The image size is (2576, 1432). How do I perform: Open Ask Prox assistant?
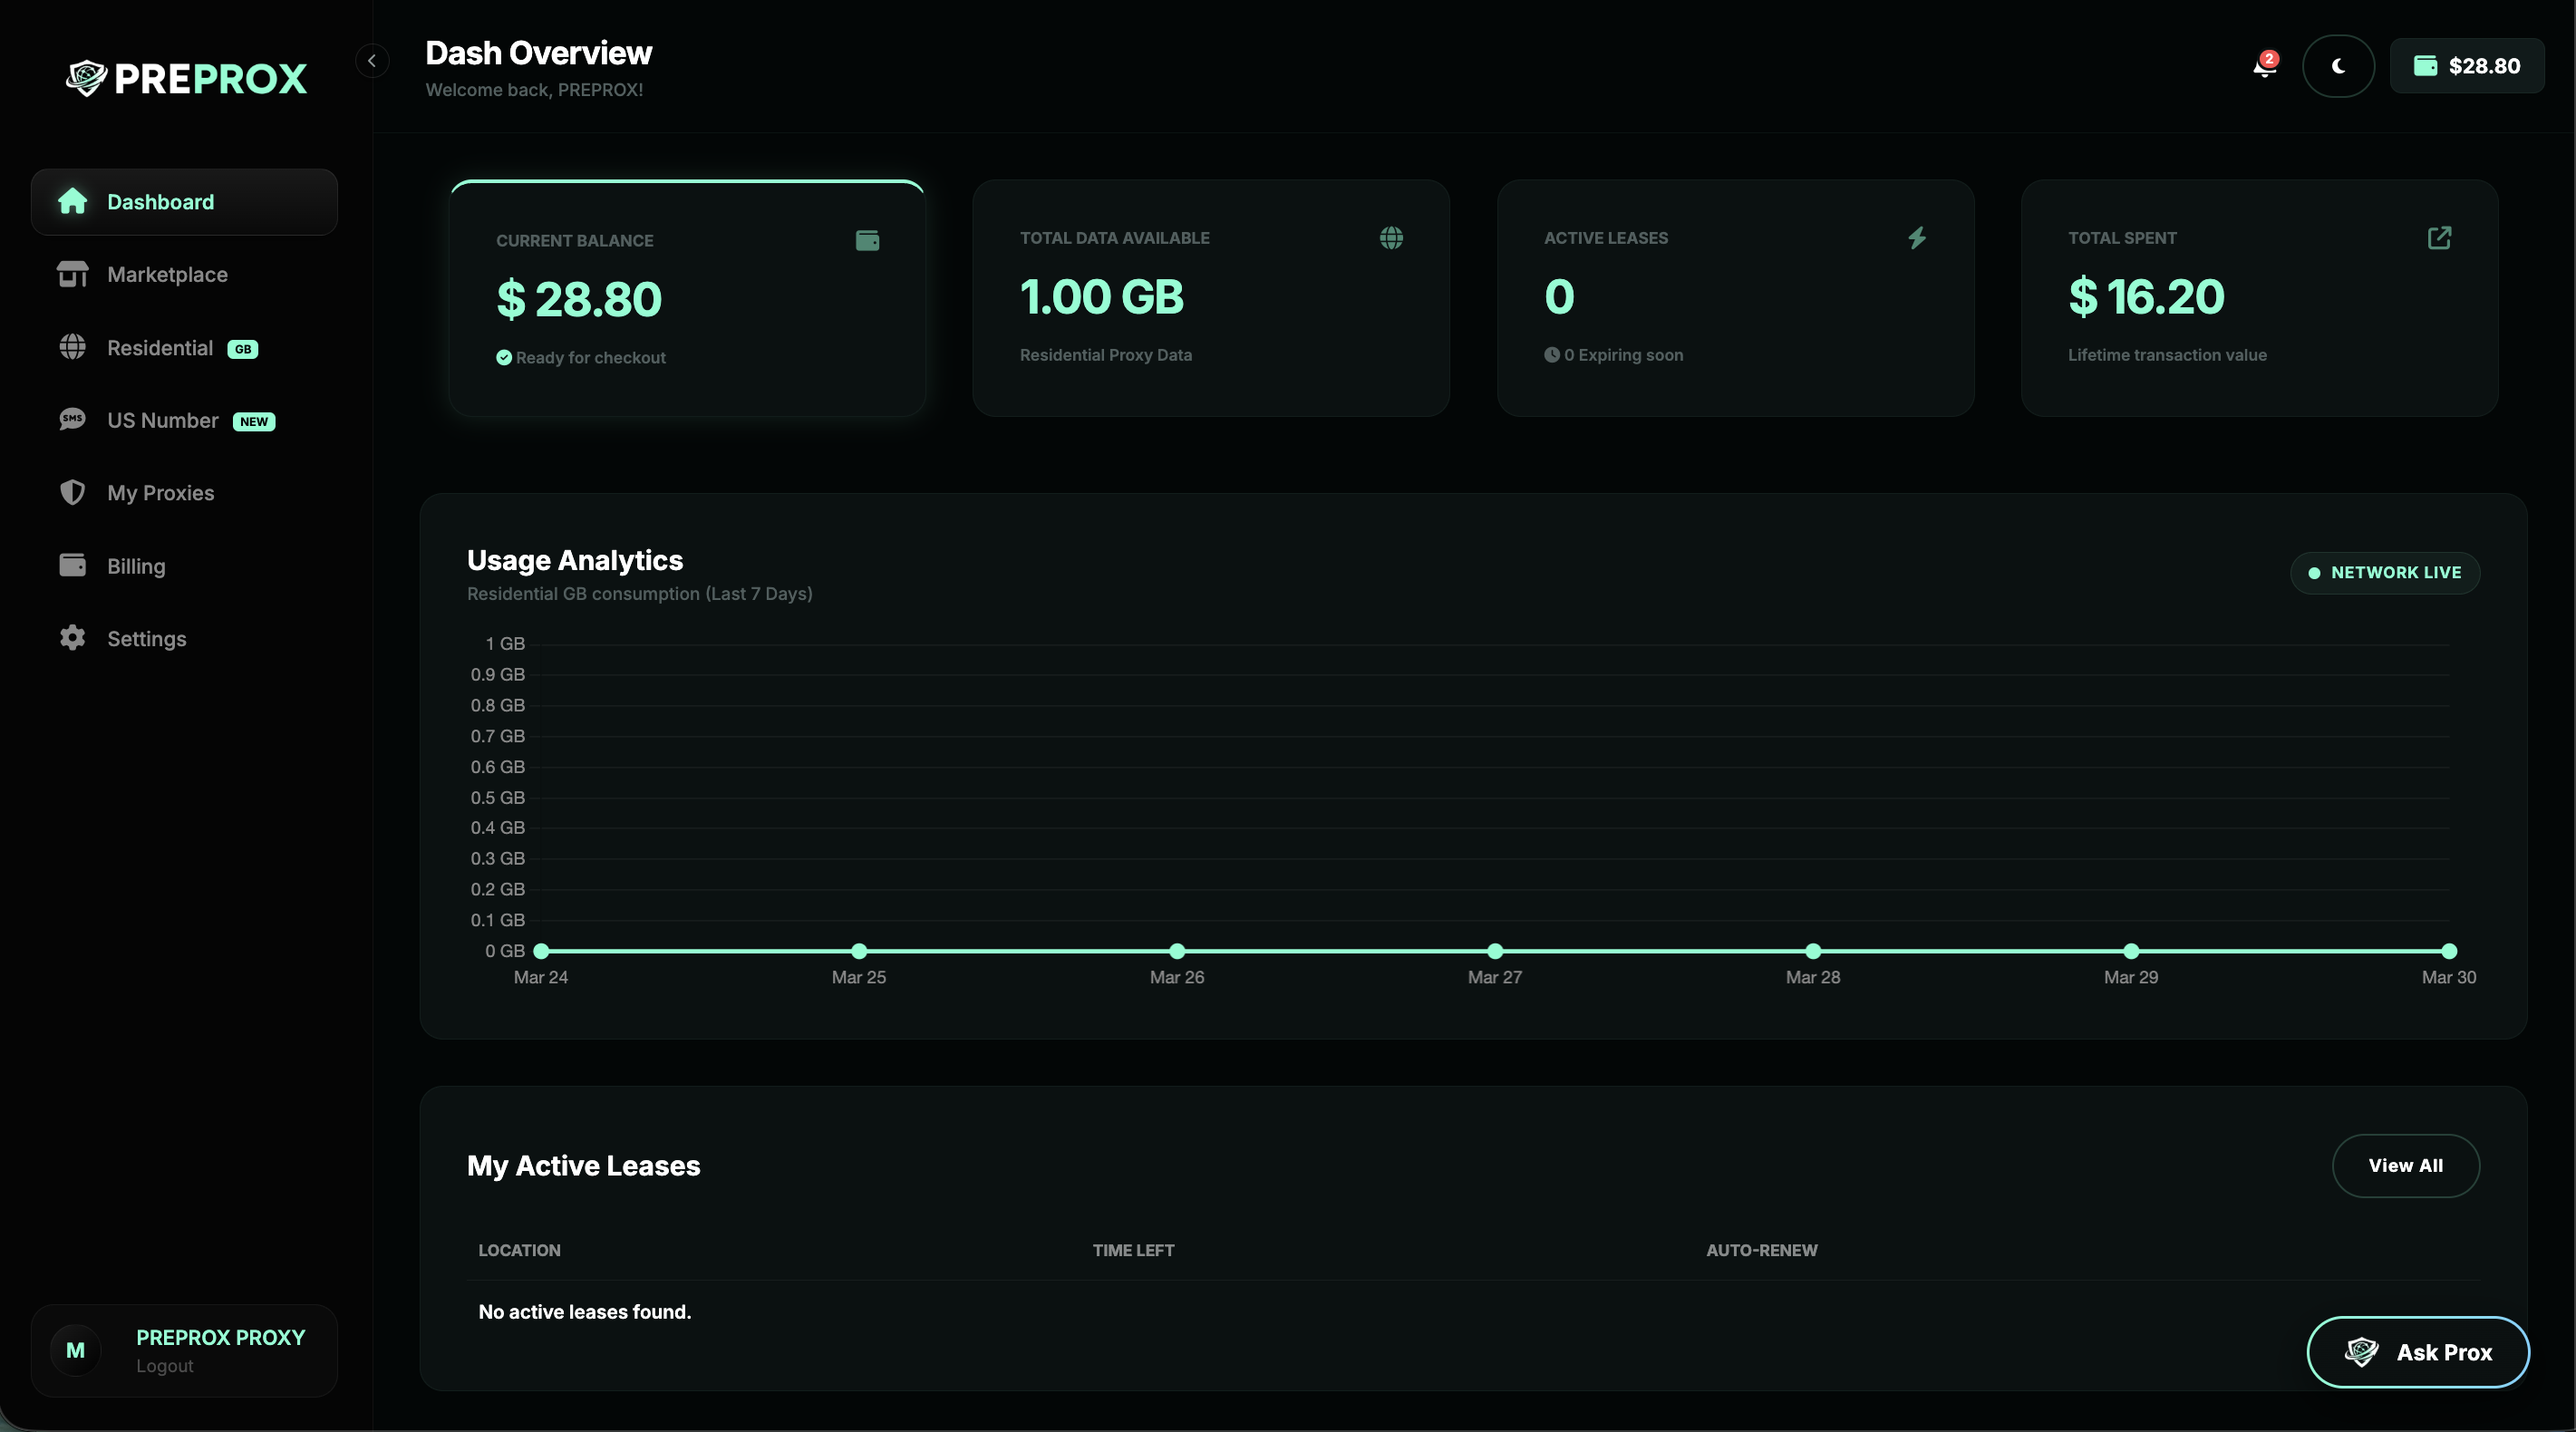point(2418,1351)
